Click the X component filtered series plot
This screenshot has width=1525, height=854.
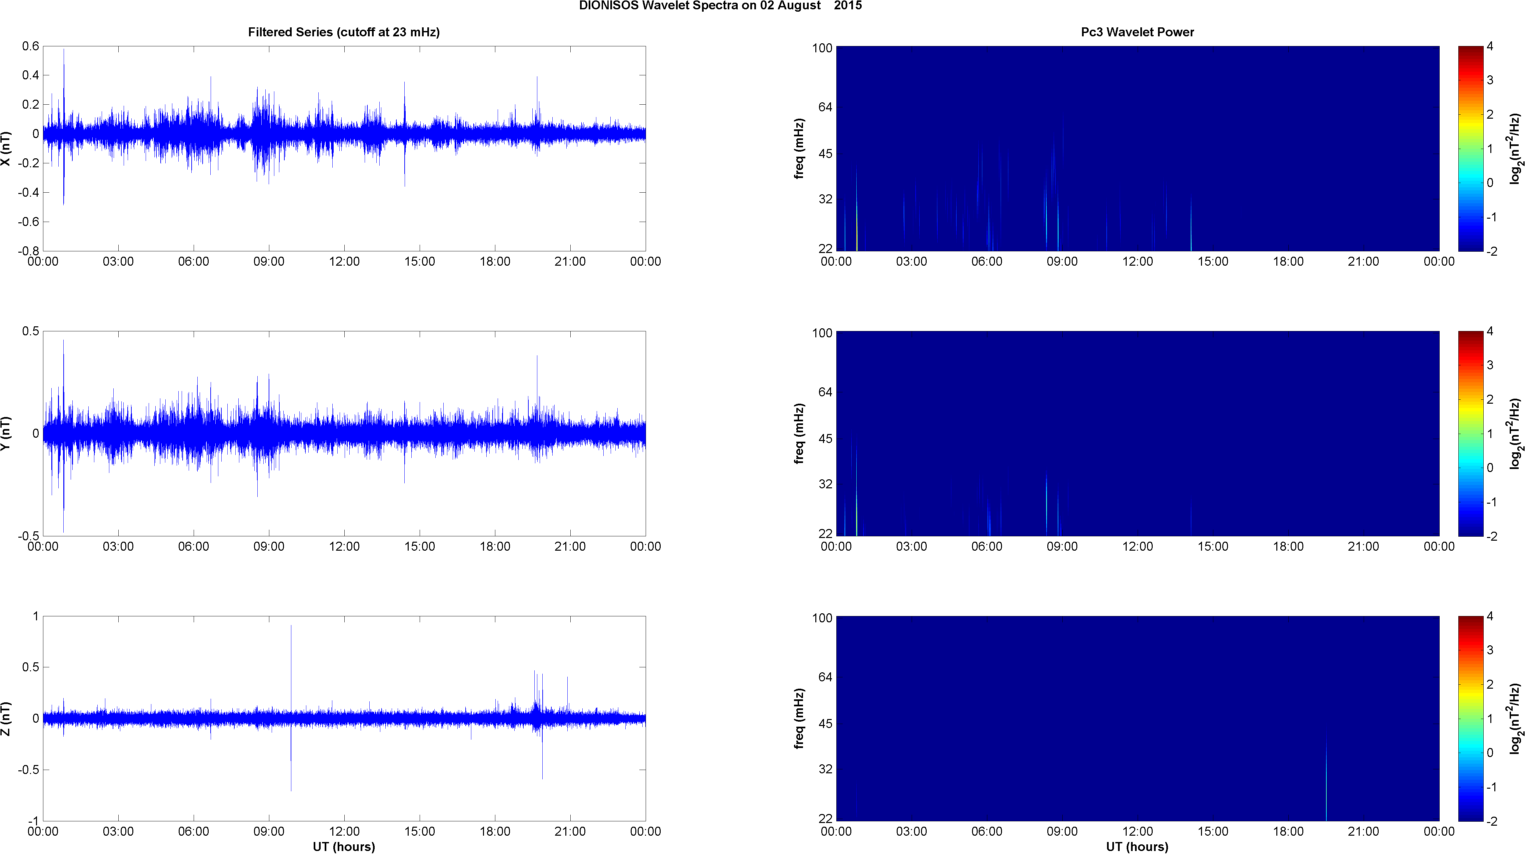click(344, 149)
